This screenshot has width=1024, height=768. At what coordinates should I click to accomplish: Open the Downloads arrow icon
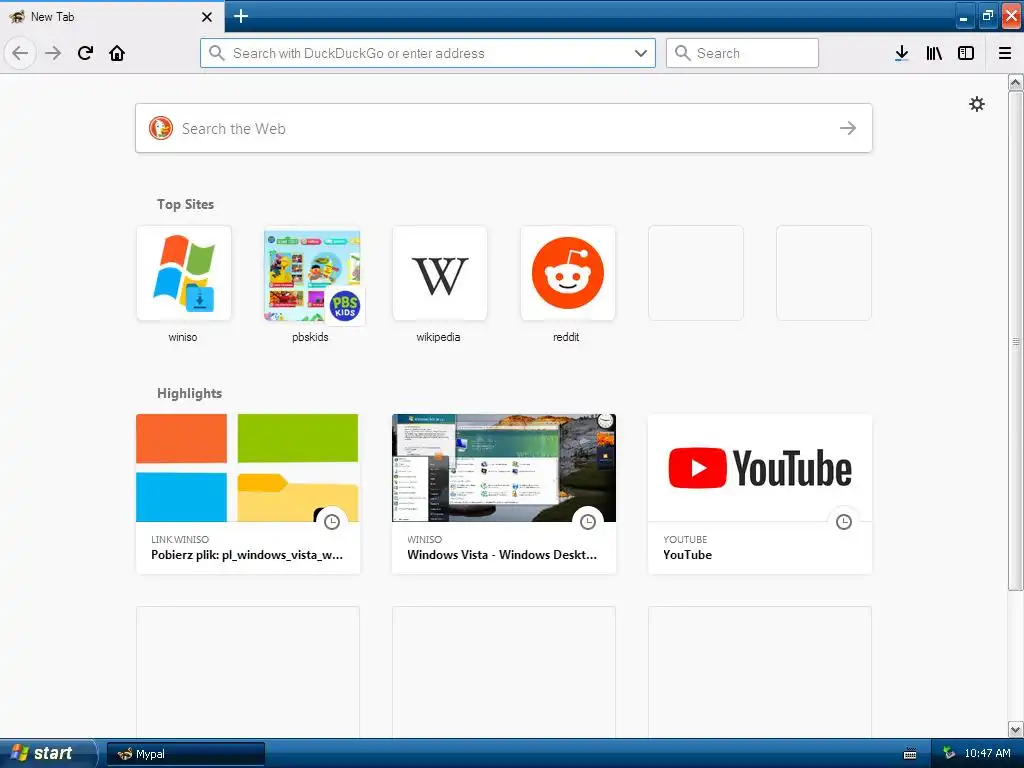click(902, 53)
